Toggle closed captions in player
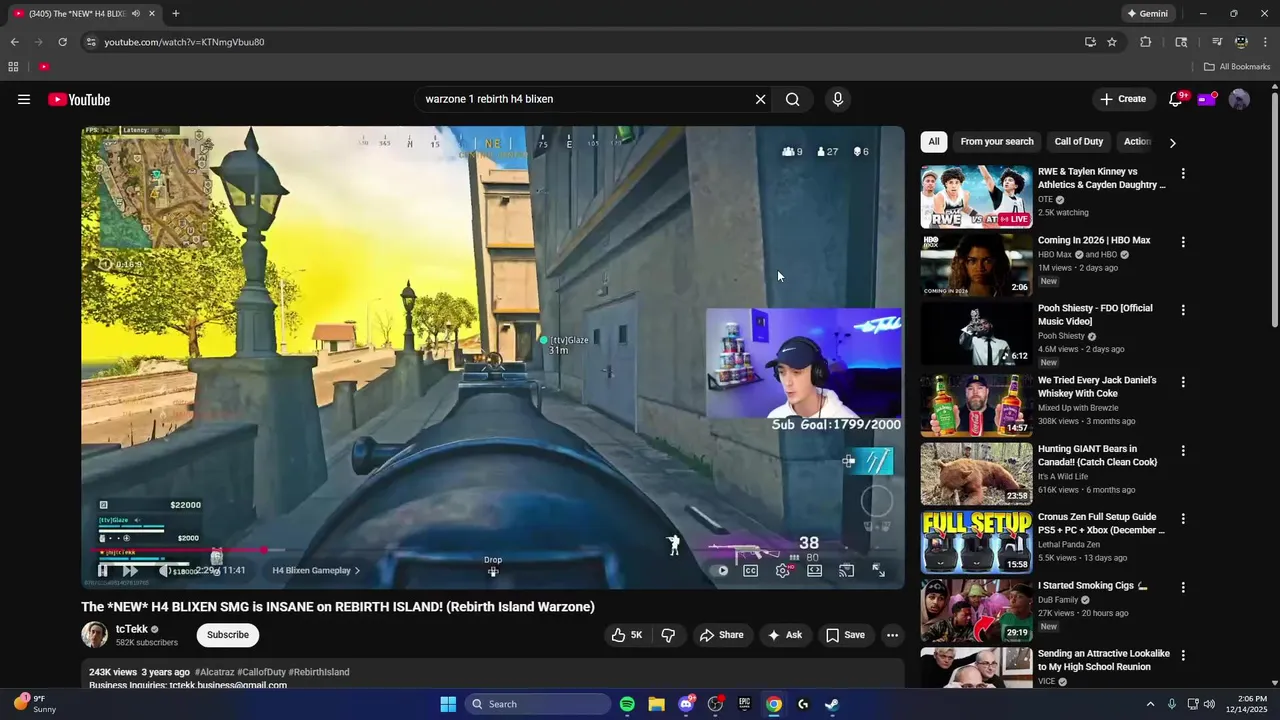The height and width of the screenshot is (720, 1280). (750, 571)
